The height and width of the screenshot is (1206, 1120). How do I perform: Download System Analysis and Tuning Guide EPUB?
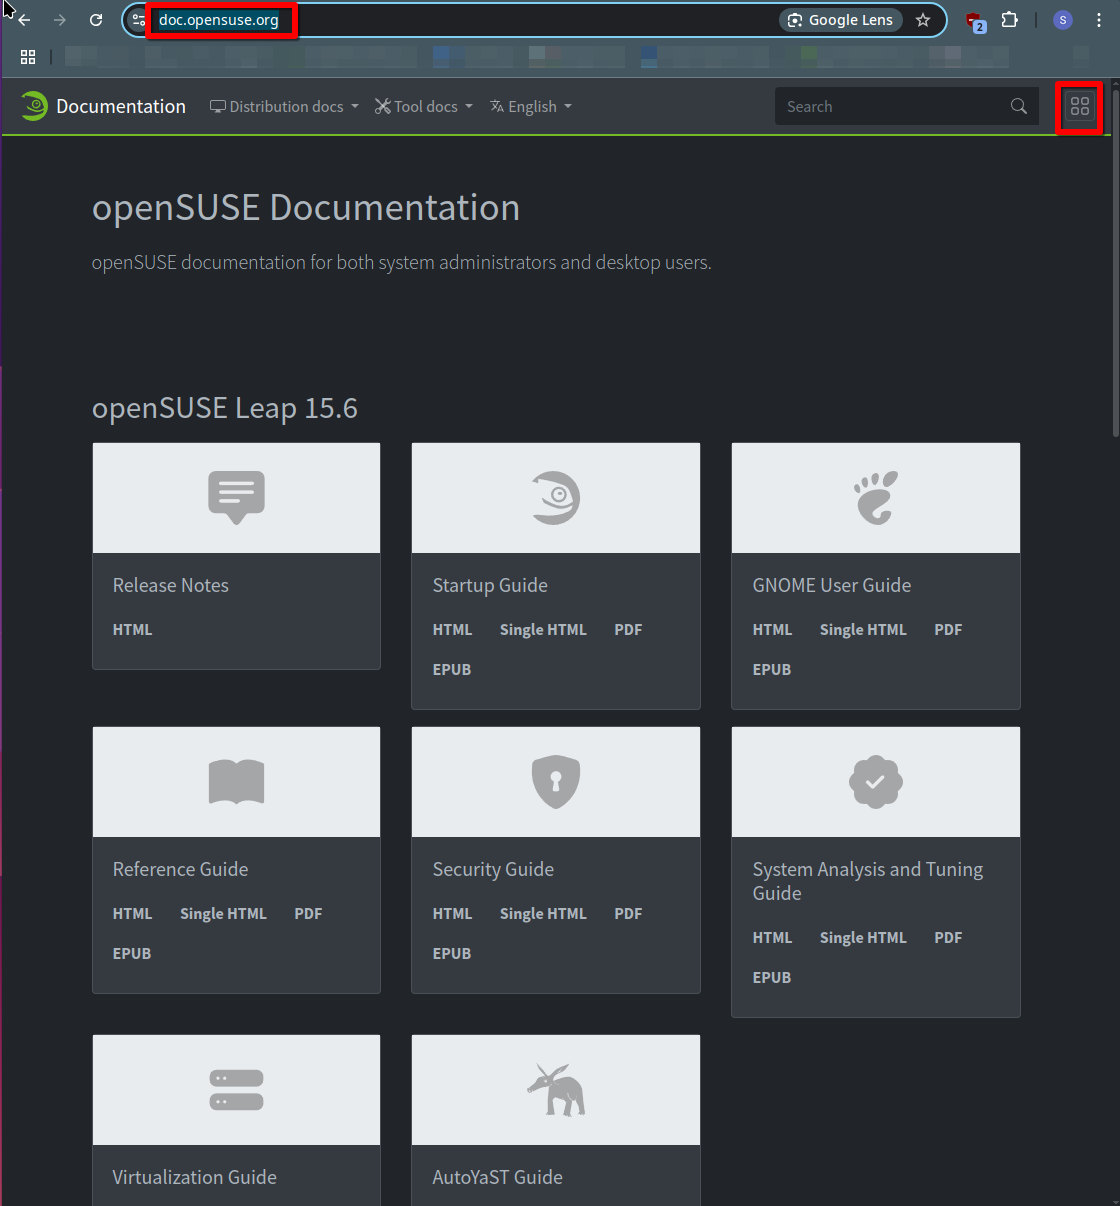(772, 978)
